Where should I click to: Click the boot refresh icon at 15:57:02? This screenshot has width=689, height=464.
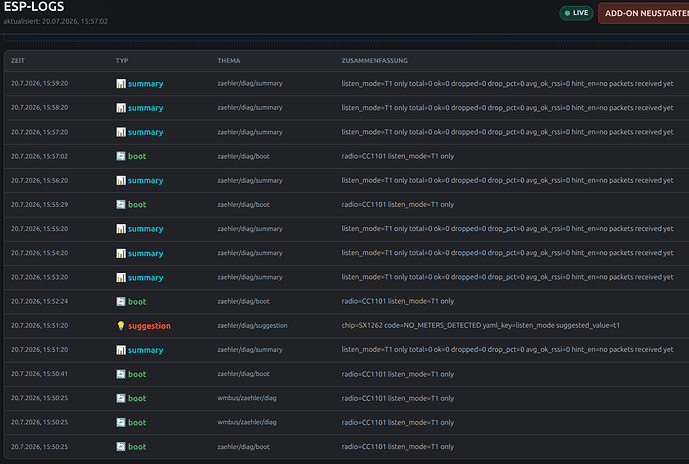(121, 156)
